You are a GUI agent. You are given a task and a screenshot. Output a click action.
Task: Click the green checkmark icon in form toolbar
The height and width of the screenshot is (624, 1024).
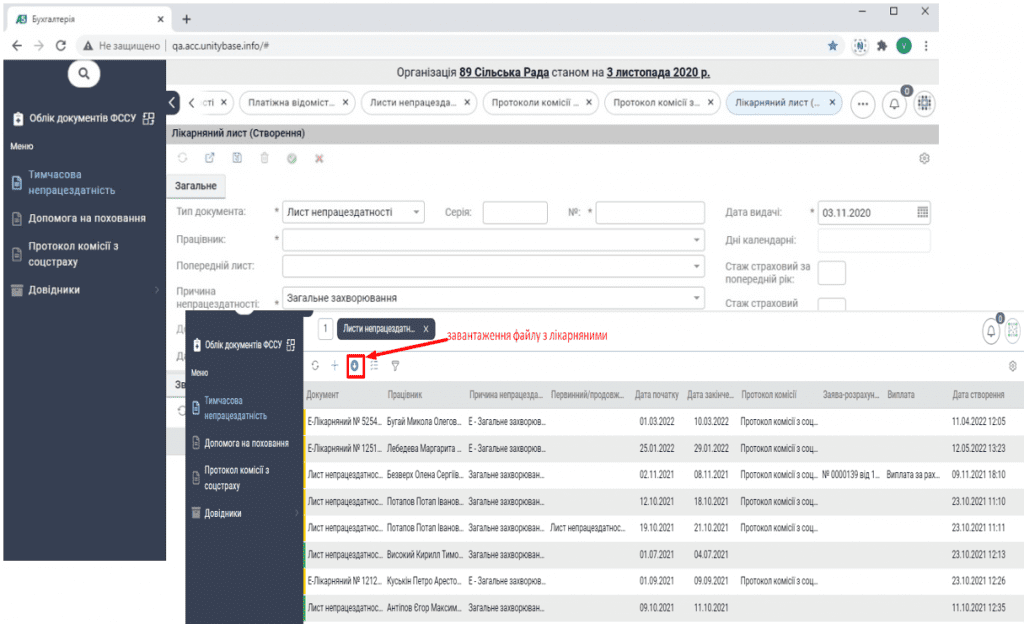click(x=291, y=158)
